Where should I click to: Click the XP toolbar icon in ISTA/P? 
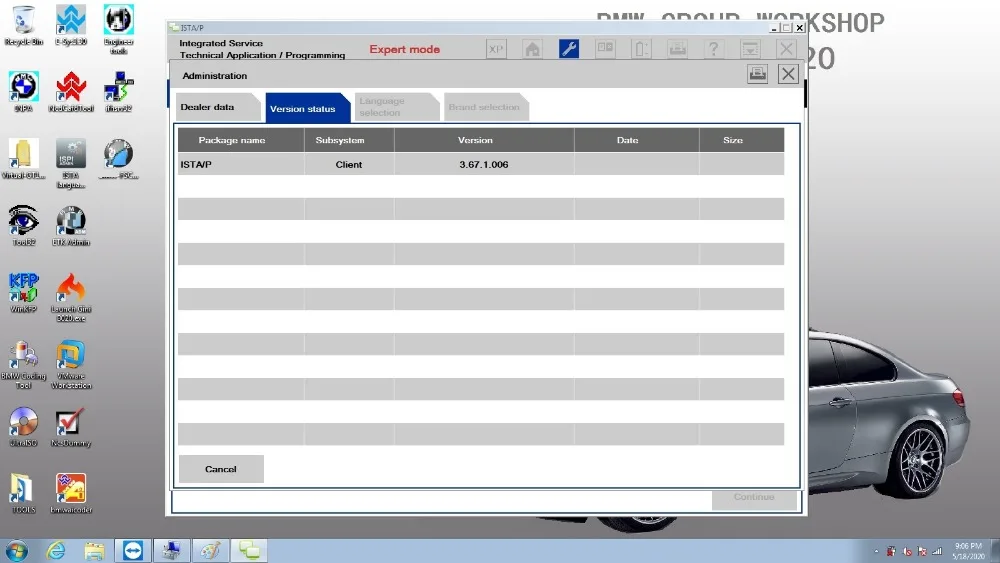[x=496, y=49]
